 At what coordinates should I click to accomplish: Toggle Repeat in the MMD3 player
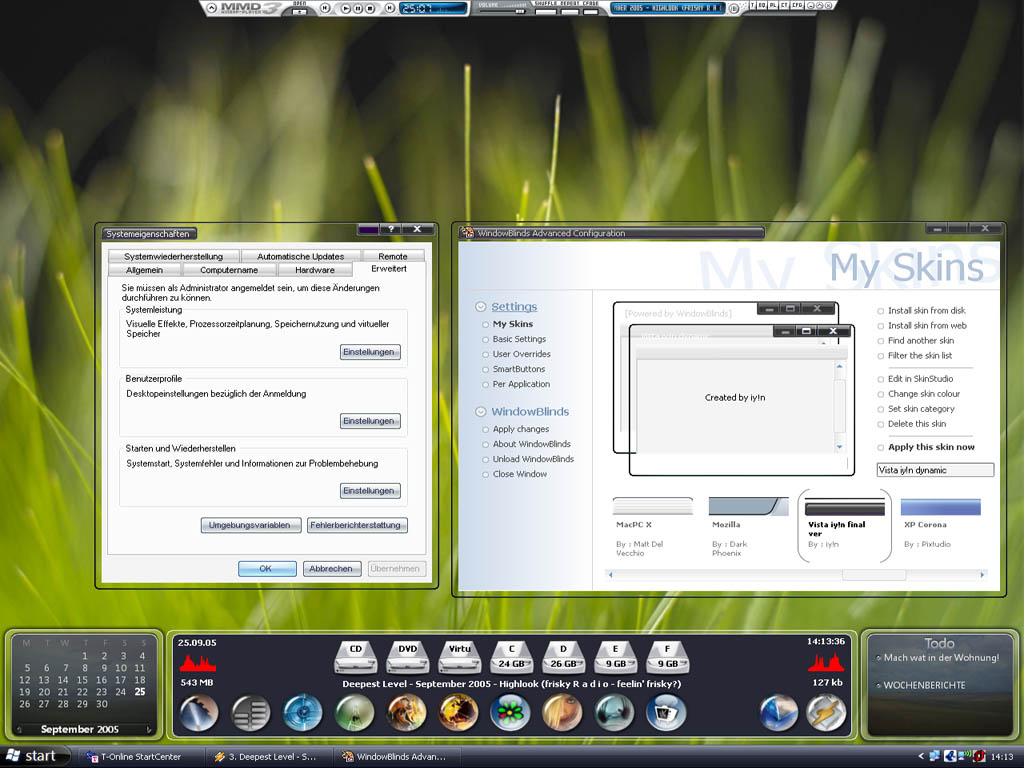[x=569, y=11]
